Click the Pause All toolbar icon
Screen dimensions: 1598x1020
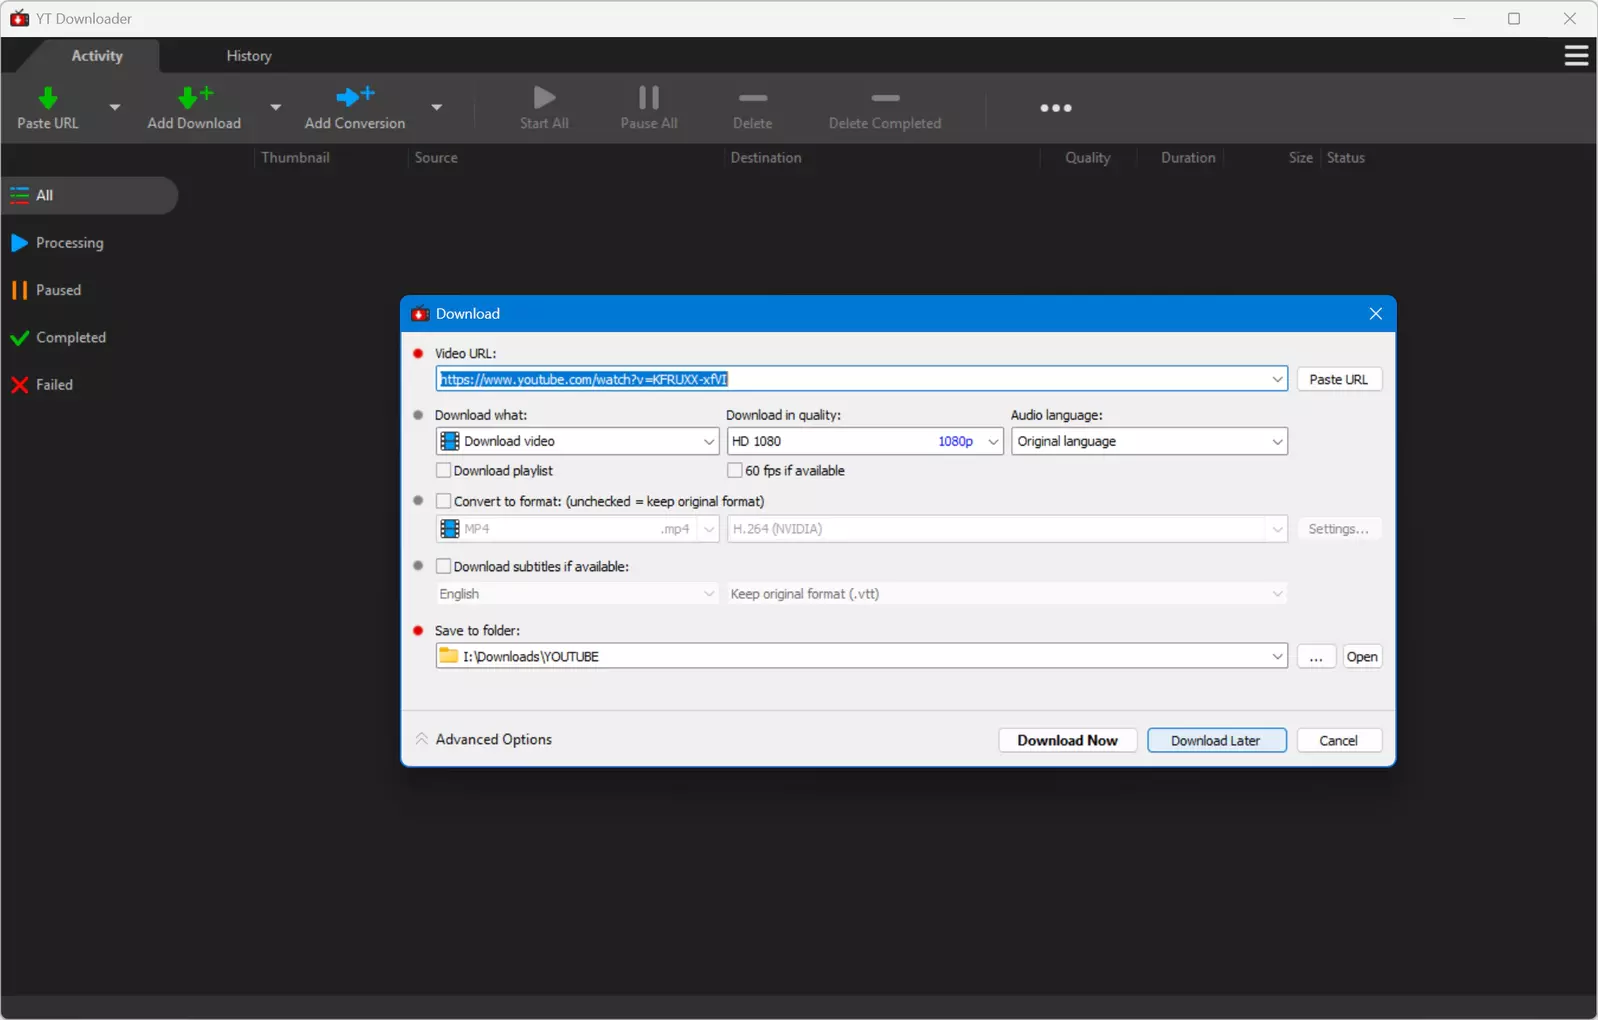click(x=649, y=97)
